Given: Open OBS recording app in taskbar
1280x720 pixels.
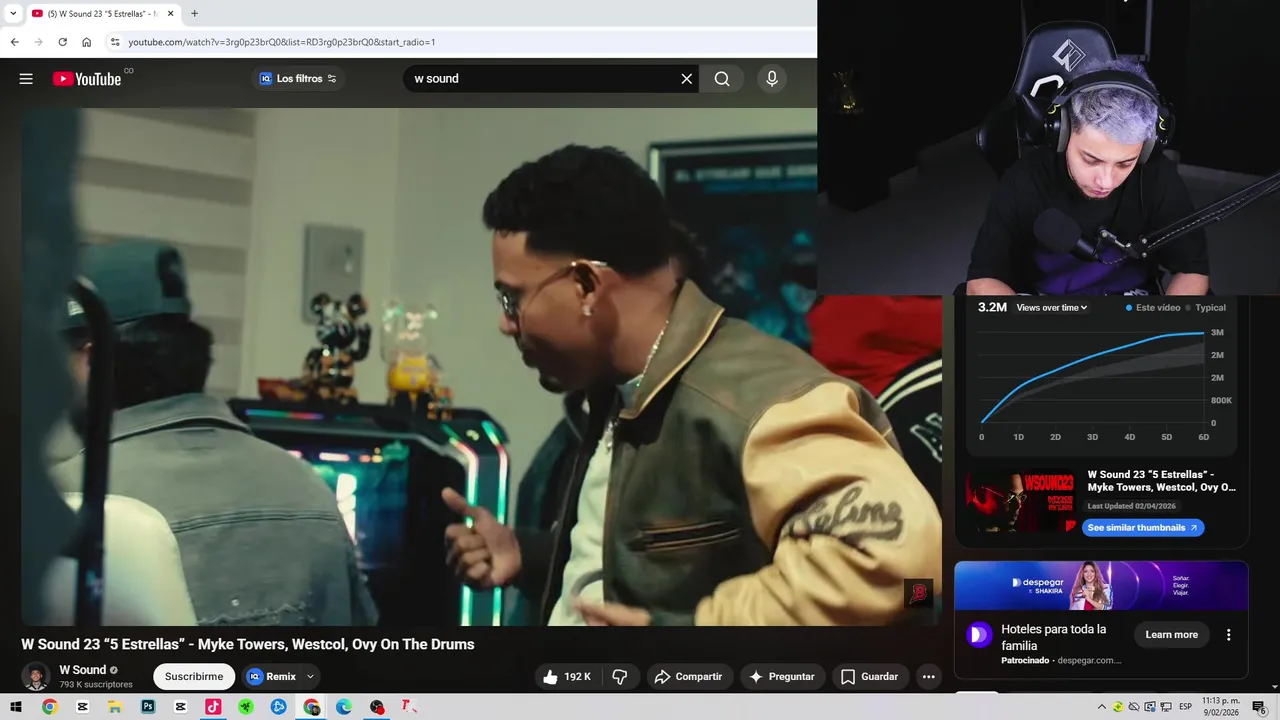Looking at the screenshot, I should click(377, 707).
